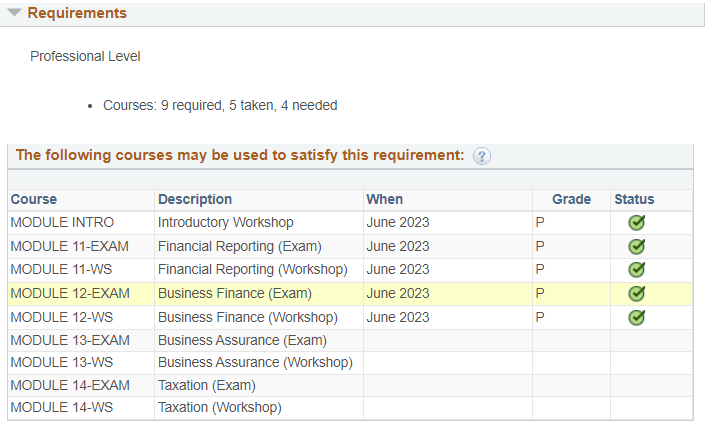
Task: Click Business Assurance (Workshop) description
Action: (x=255, y=362)
